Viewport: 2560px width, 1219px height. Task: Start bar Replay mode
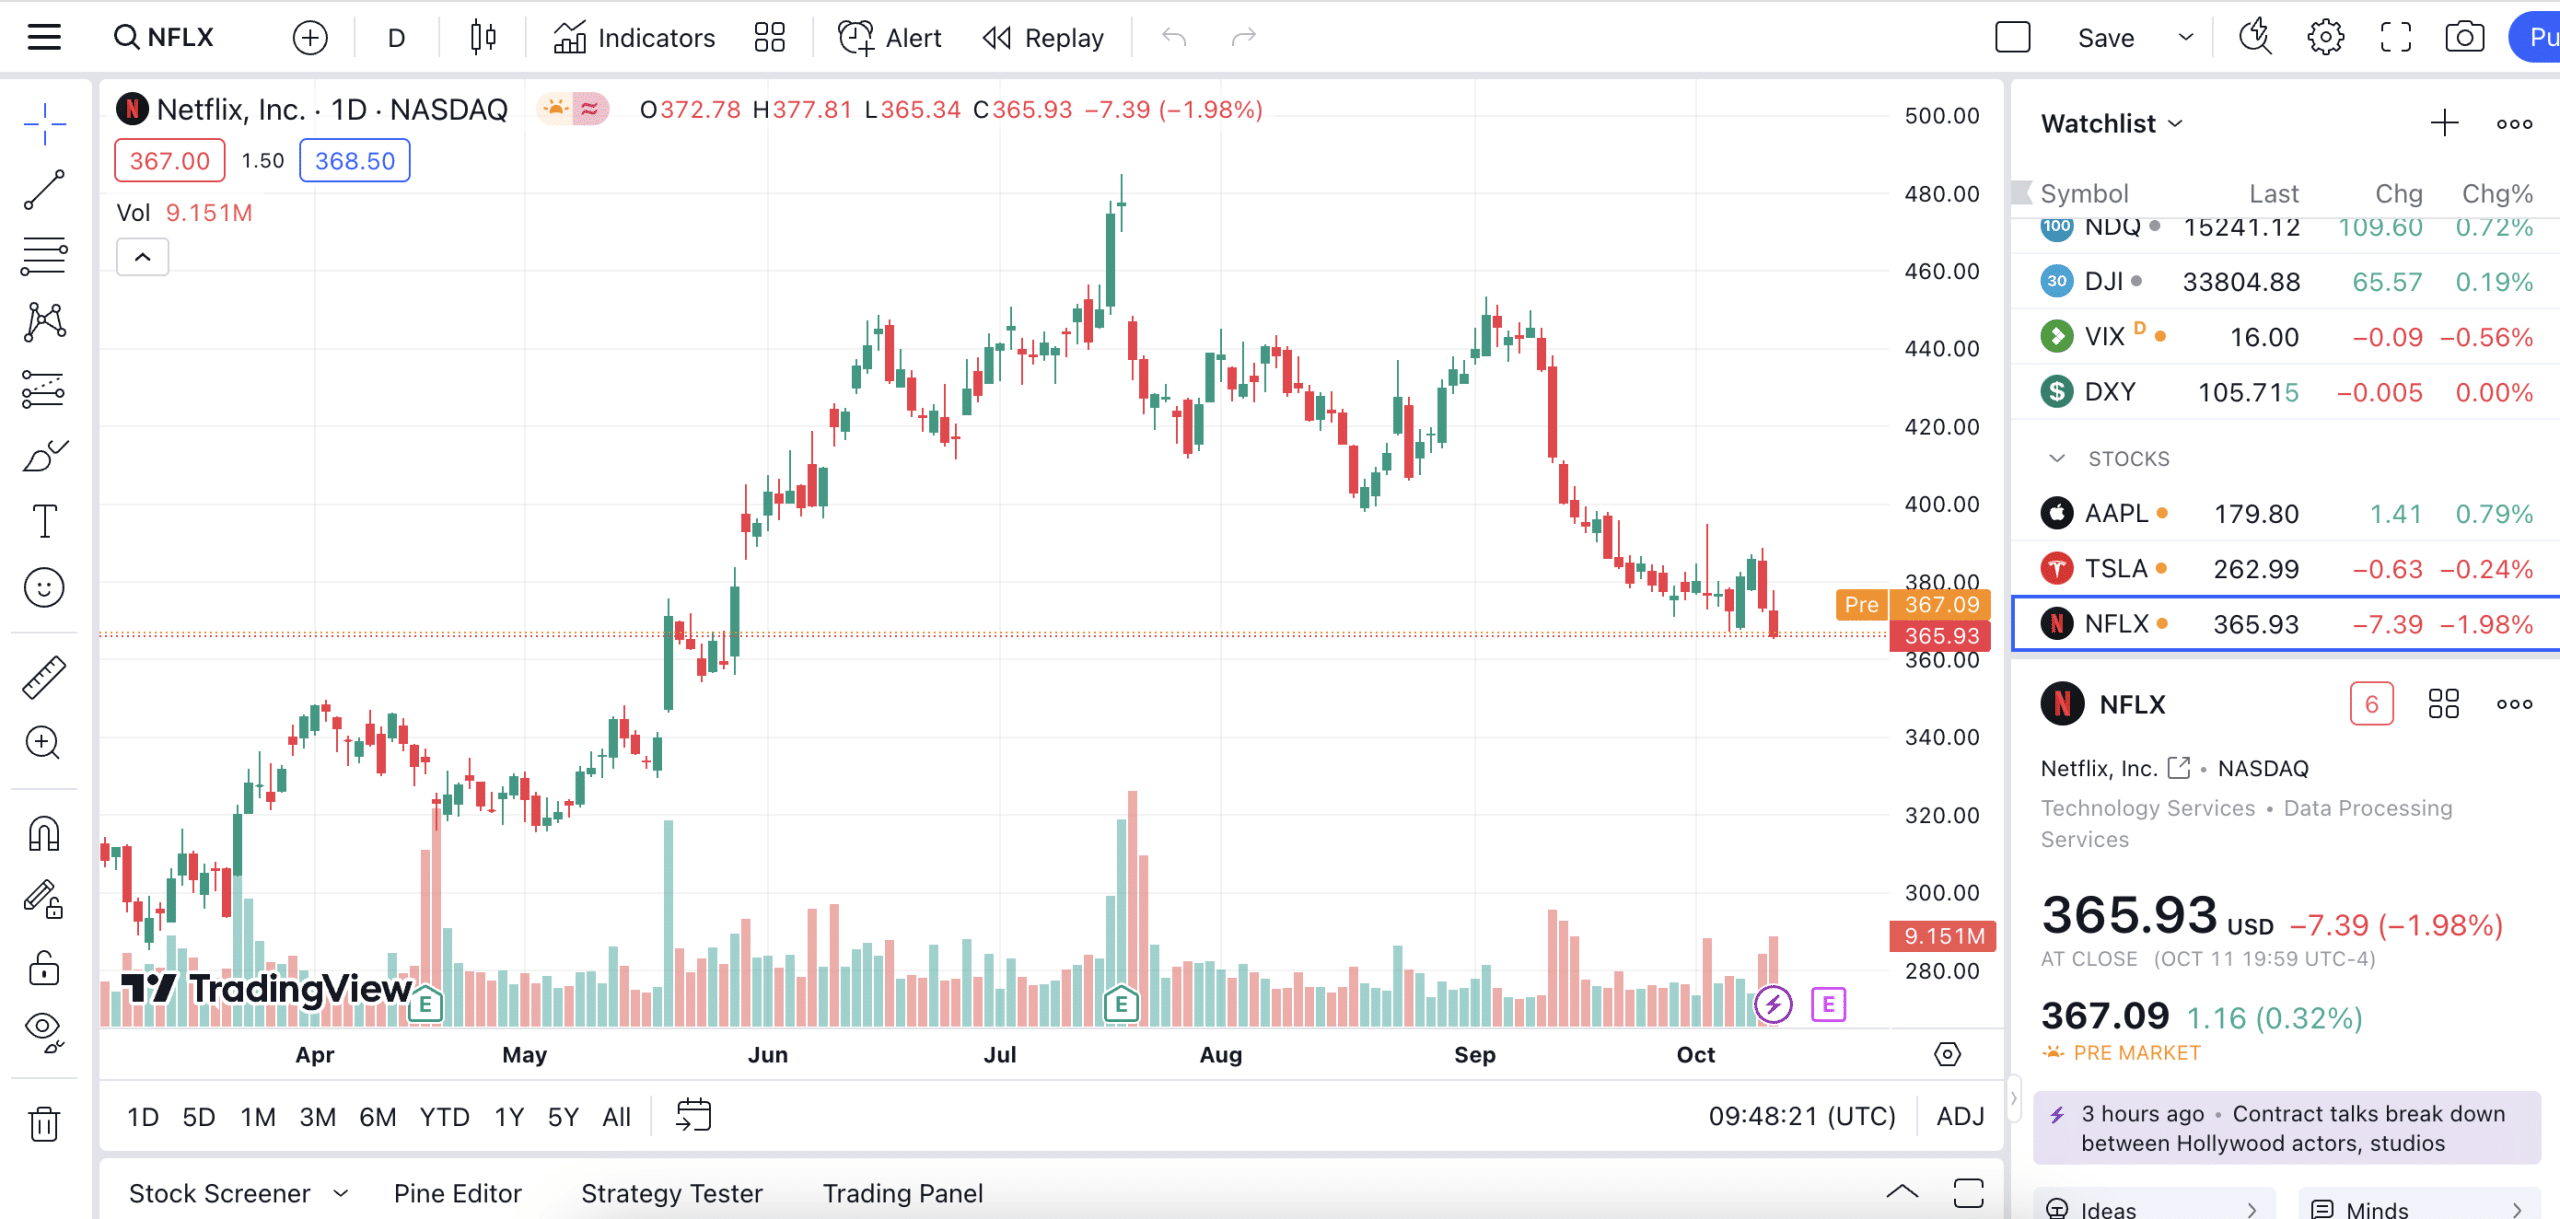[1043, 38]
